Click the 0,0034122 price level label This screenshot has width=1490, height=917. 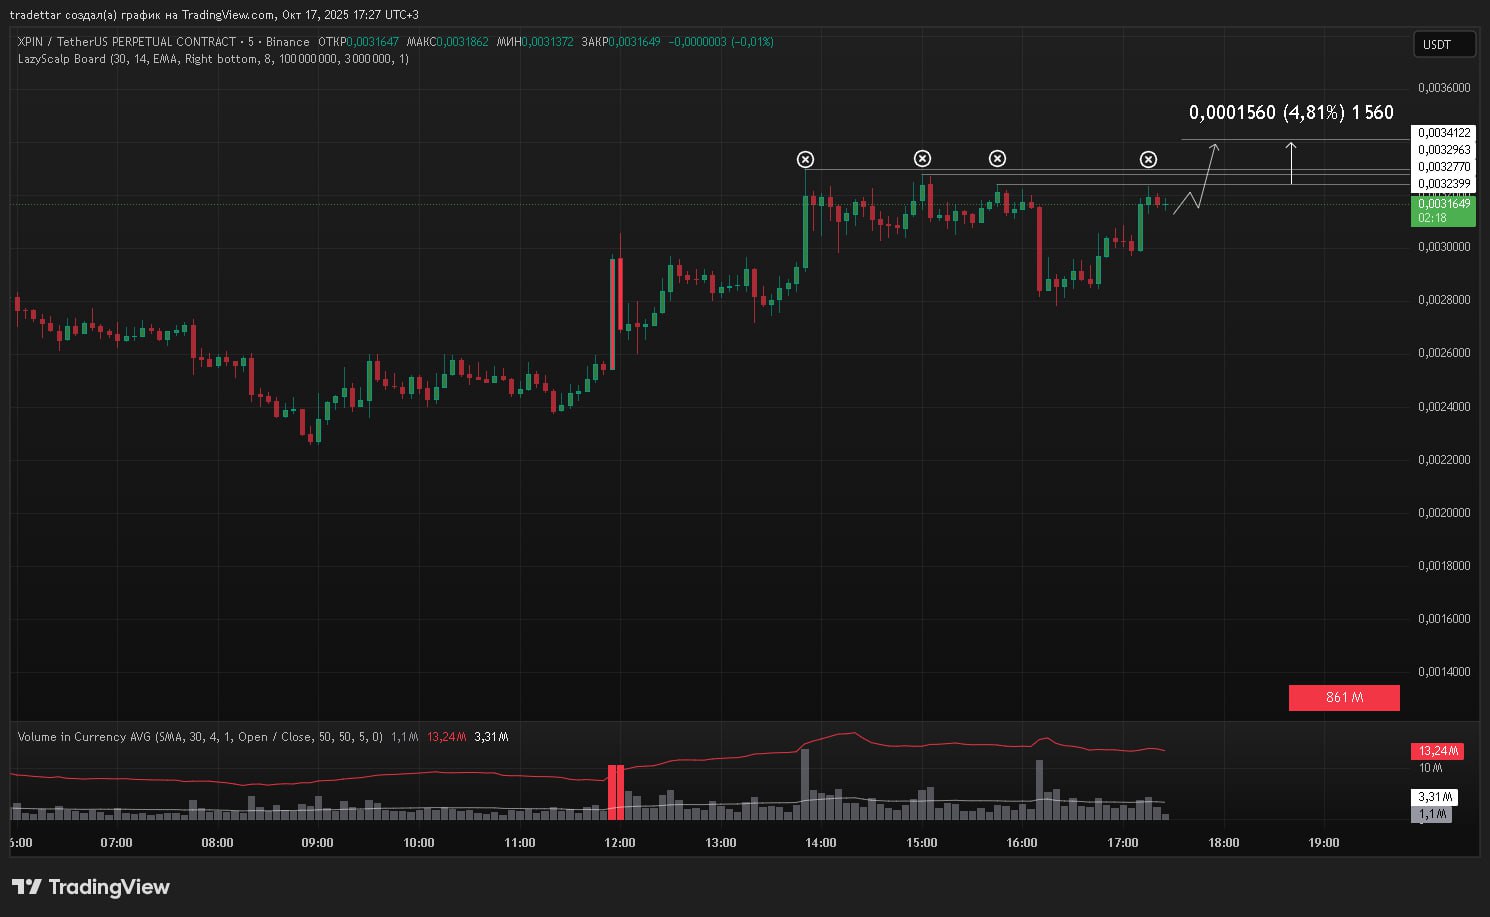1443,133
